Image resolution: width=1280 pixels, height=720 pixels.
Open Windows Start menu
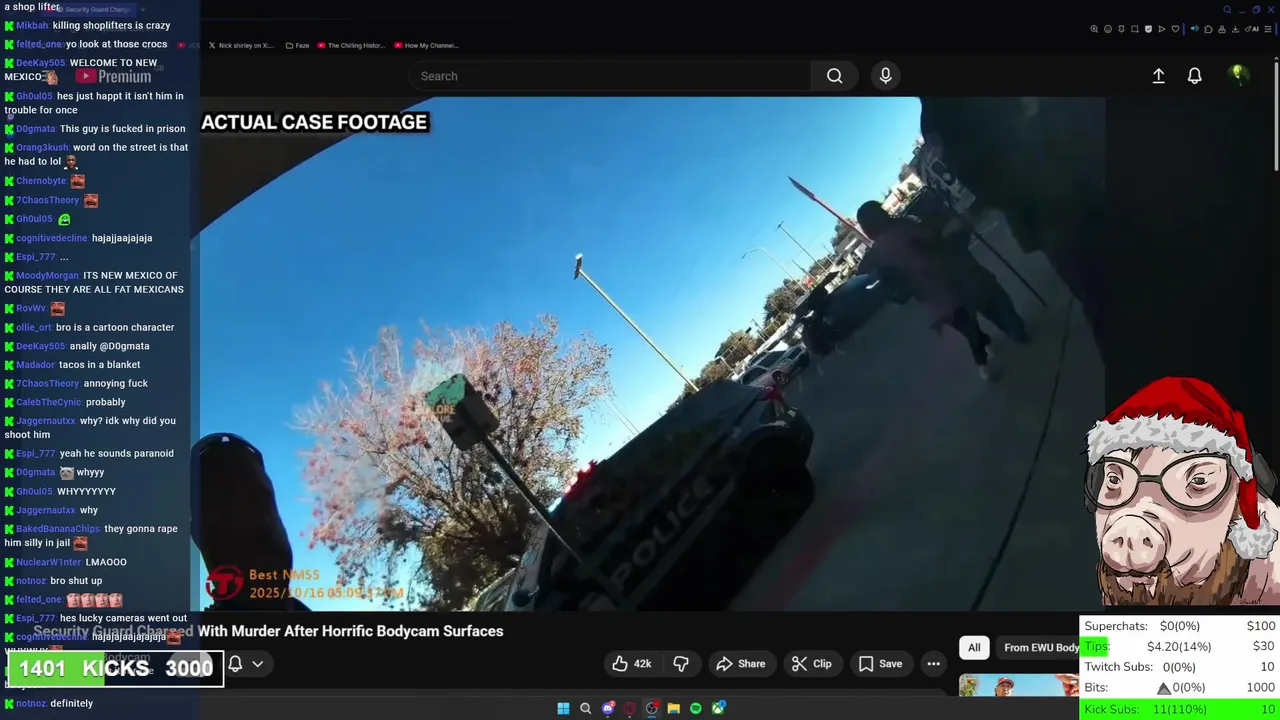[x=563, y=709]
